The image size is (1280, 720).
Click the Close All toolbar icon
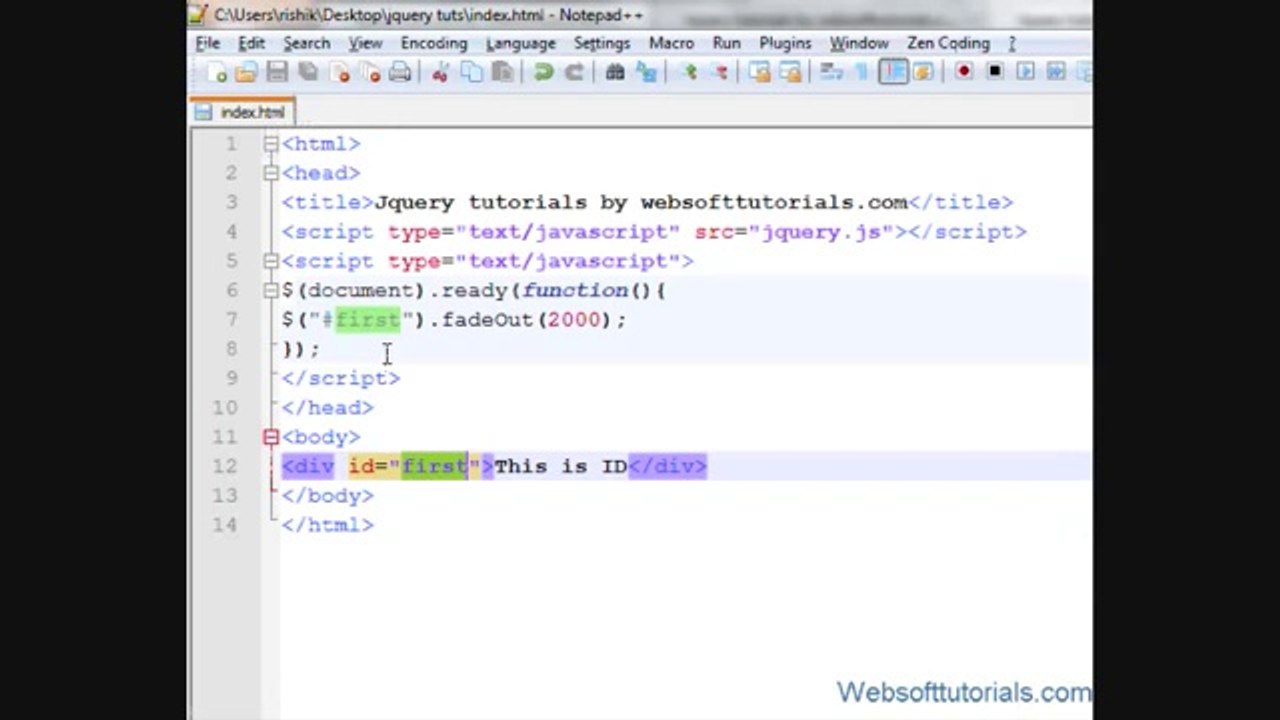(370, 72)
